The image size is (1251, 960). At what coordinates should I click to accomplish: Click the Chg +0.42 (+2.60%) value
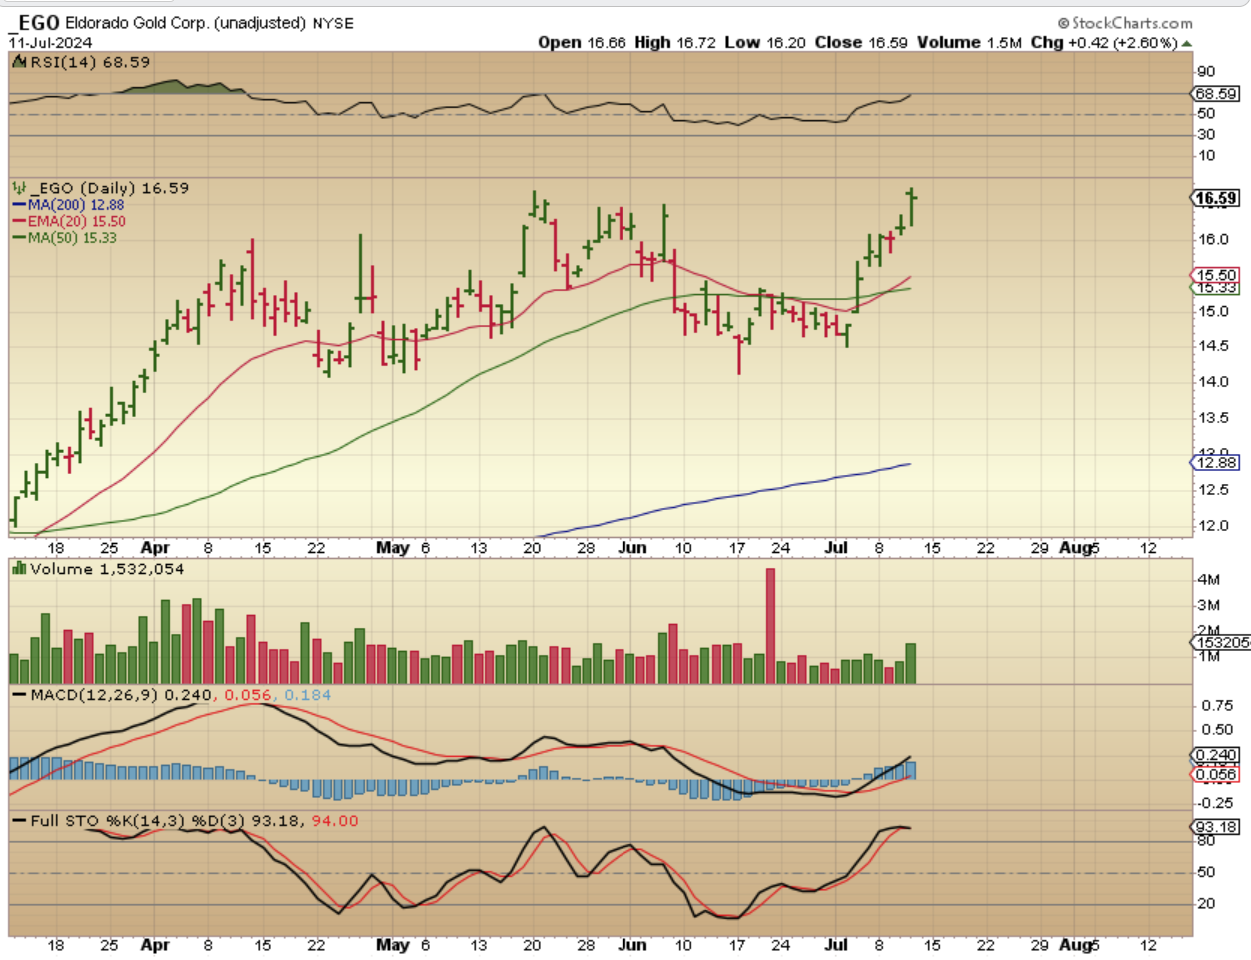[x=1104, y=42]
